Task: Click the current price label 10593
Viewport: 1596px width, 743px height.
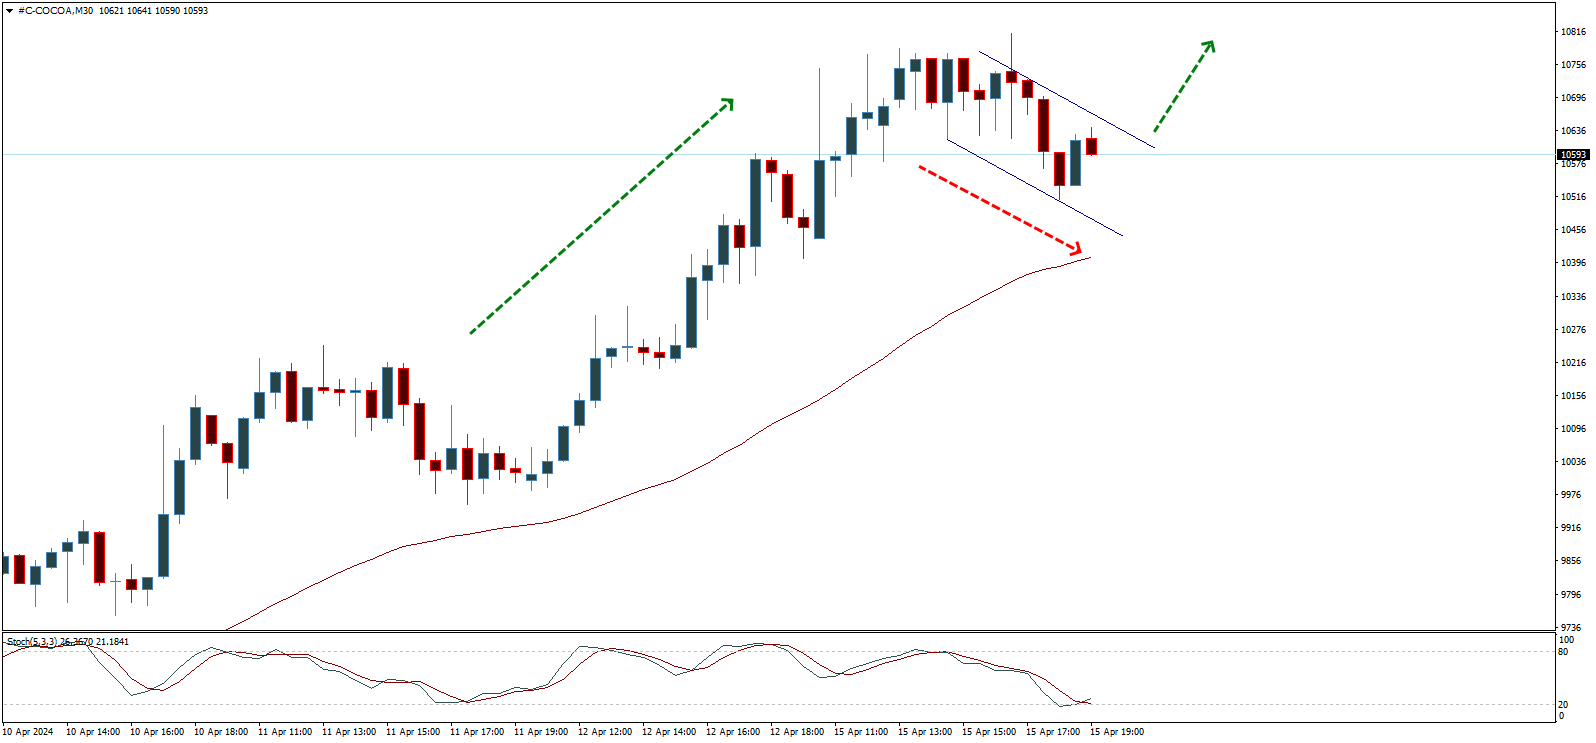Action: tap(1573, 155)
